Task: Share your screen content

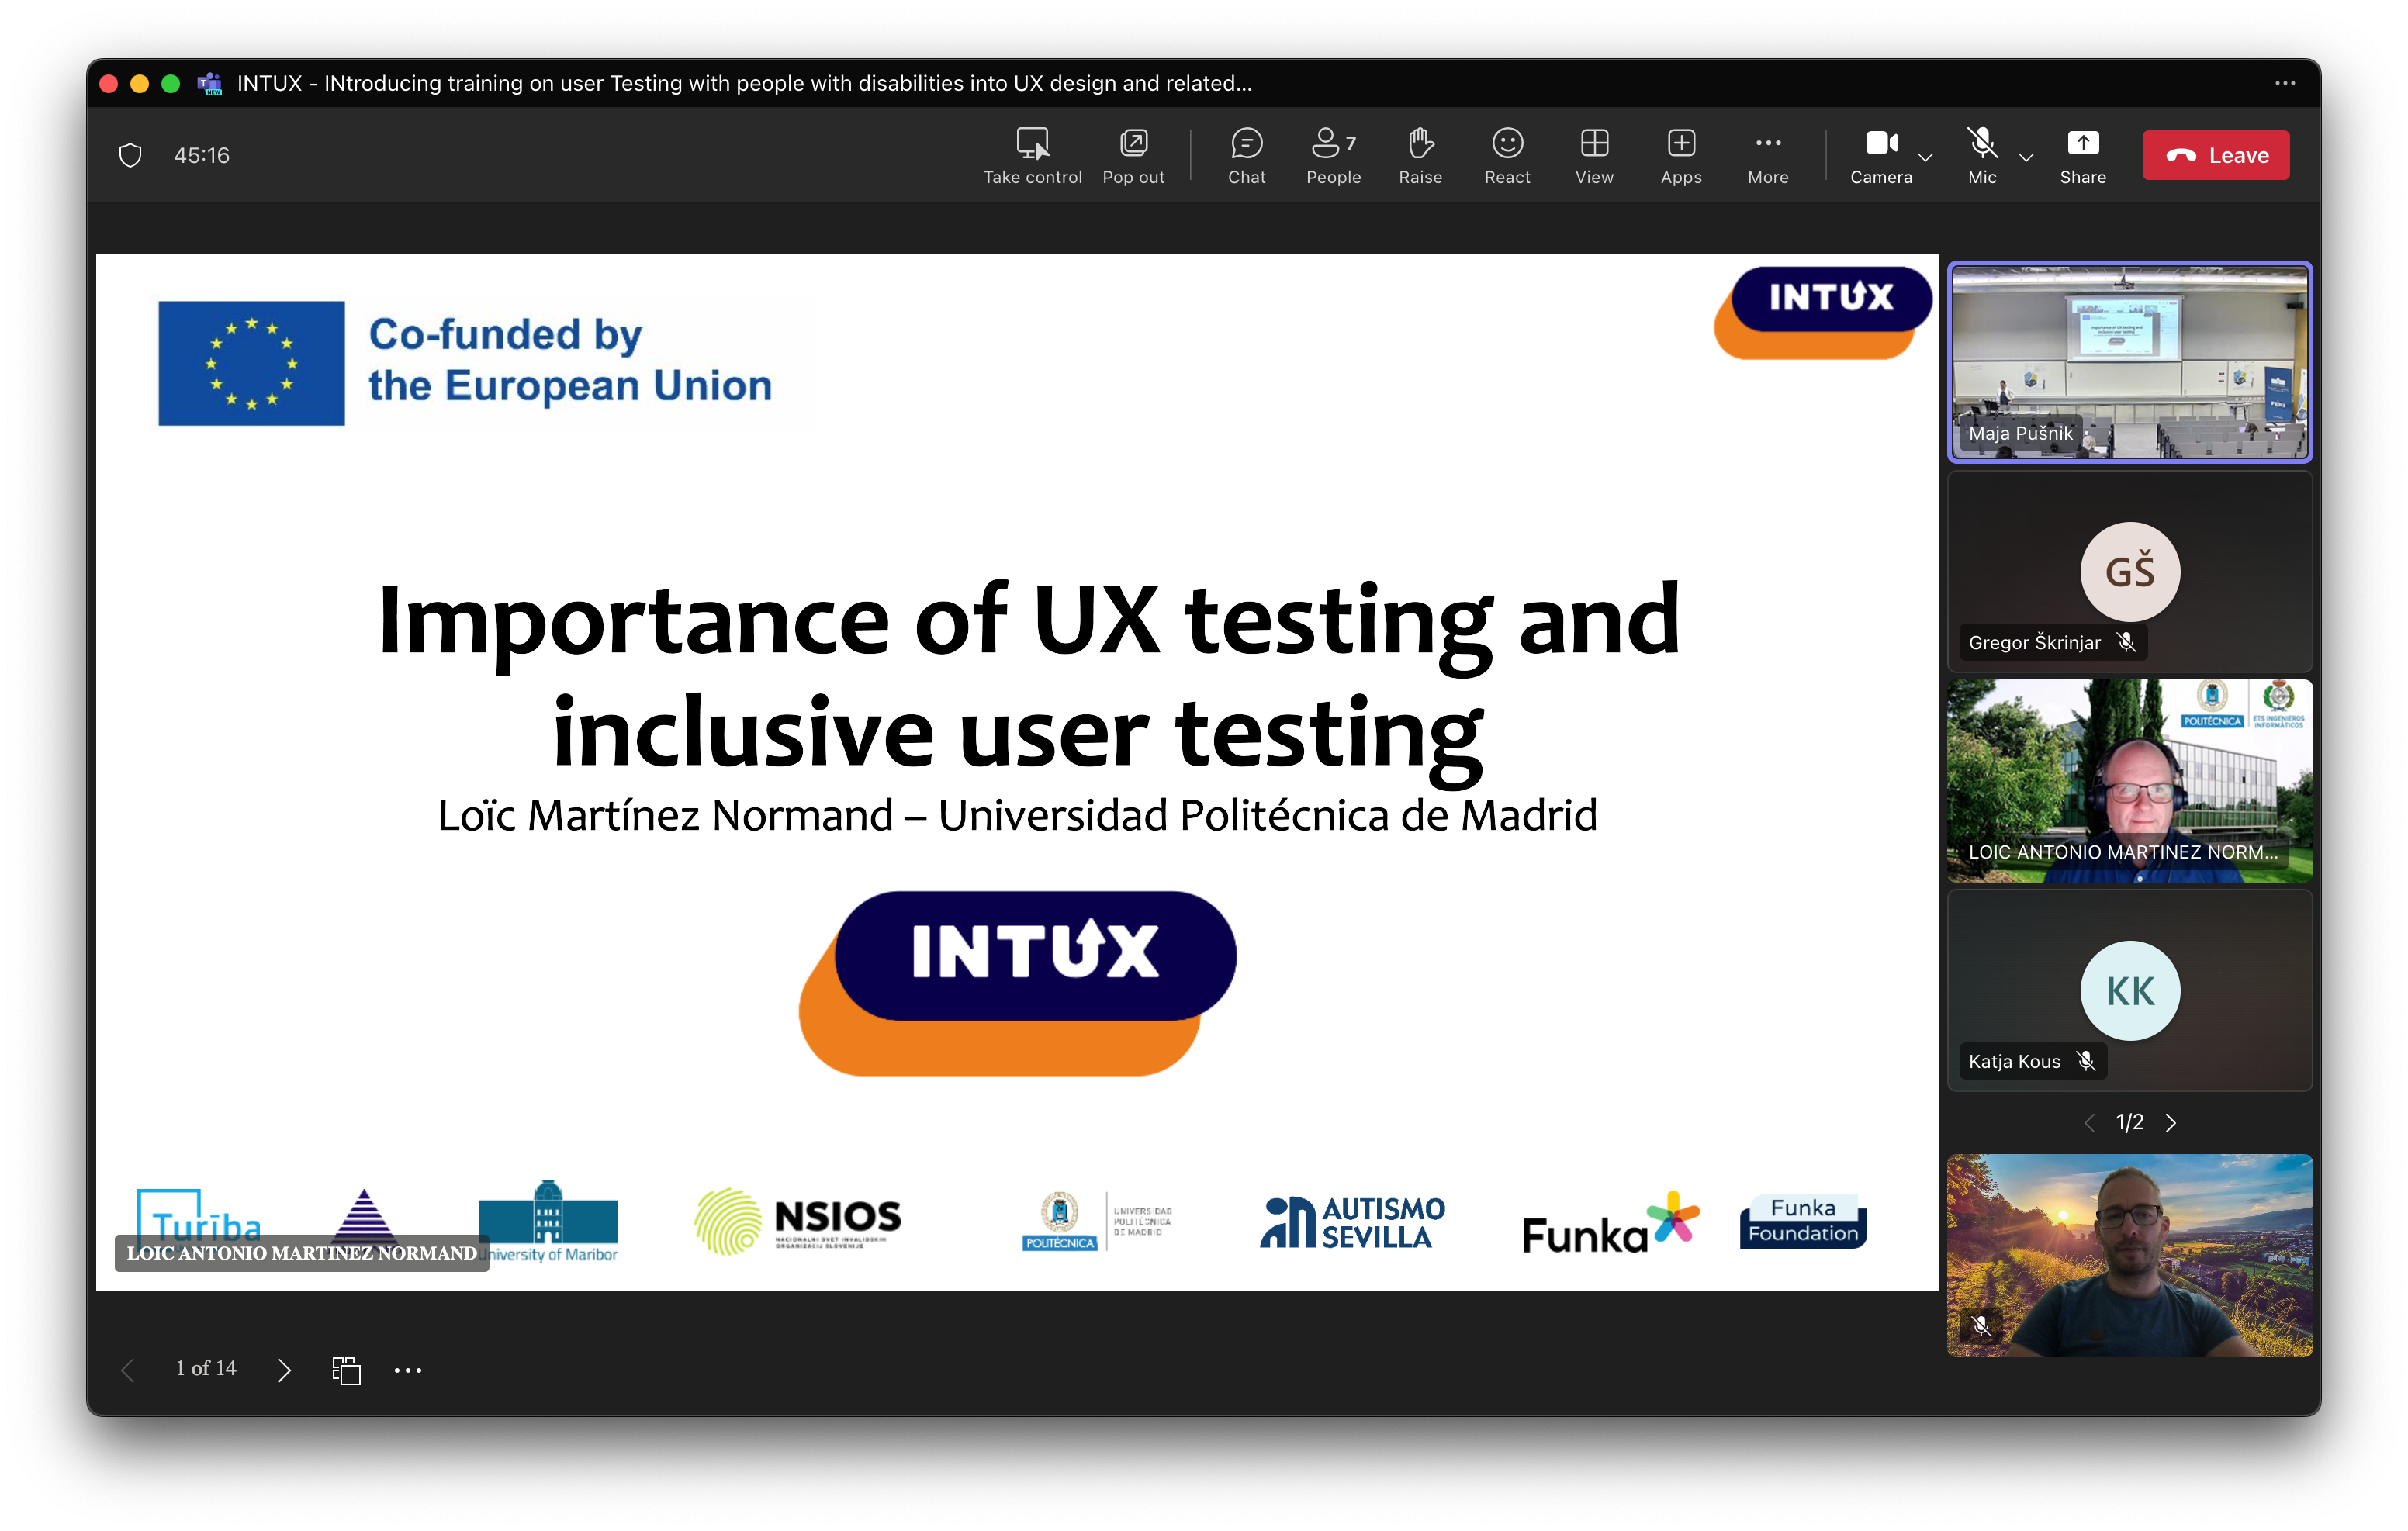Action: (2083, 155)
